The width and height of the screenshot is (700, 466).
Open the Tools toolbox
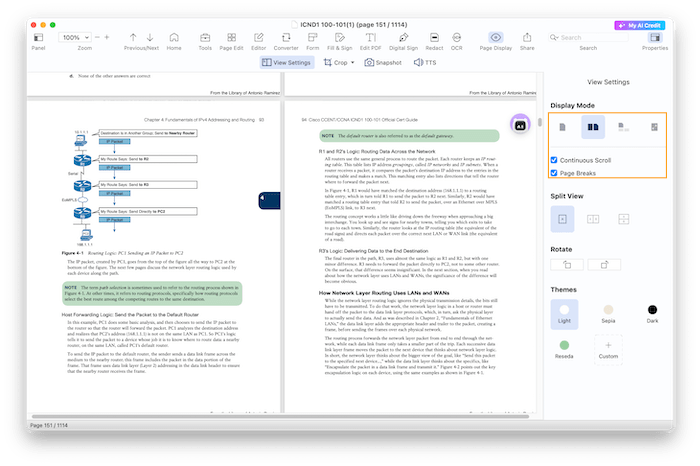pos(205,41)
